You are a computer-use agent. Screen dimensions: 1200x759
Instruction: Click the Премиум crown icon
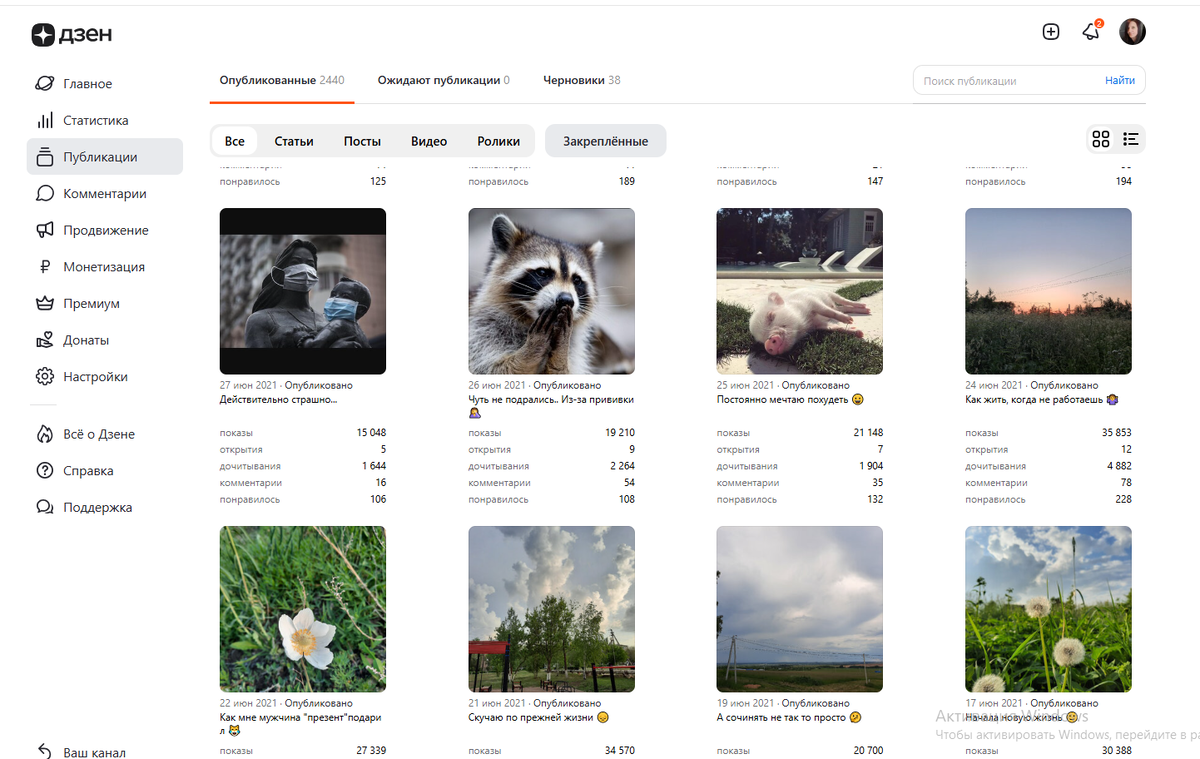(x=44, y=304)
